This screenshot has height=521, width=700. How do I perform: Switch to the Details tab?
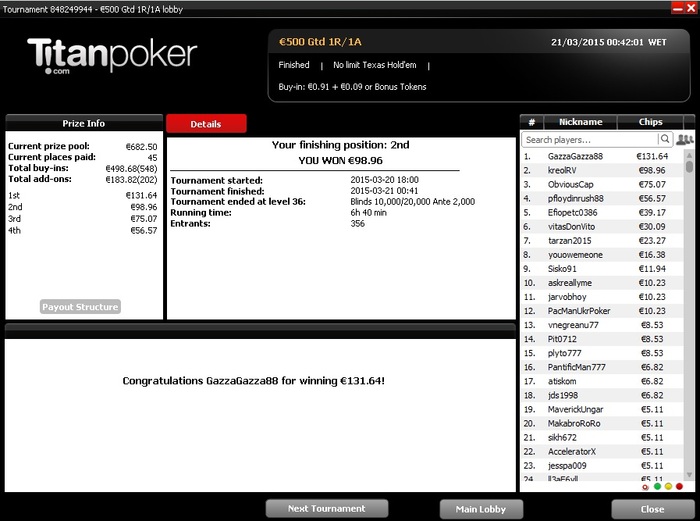206,124
